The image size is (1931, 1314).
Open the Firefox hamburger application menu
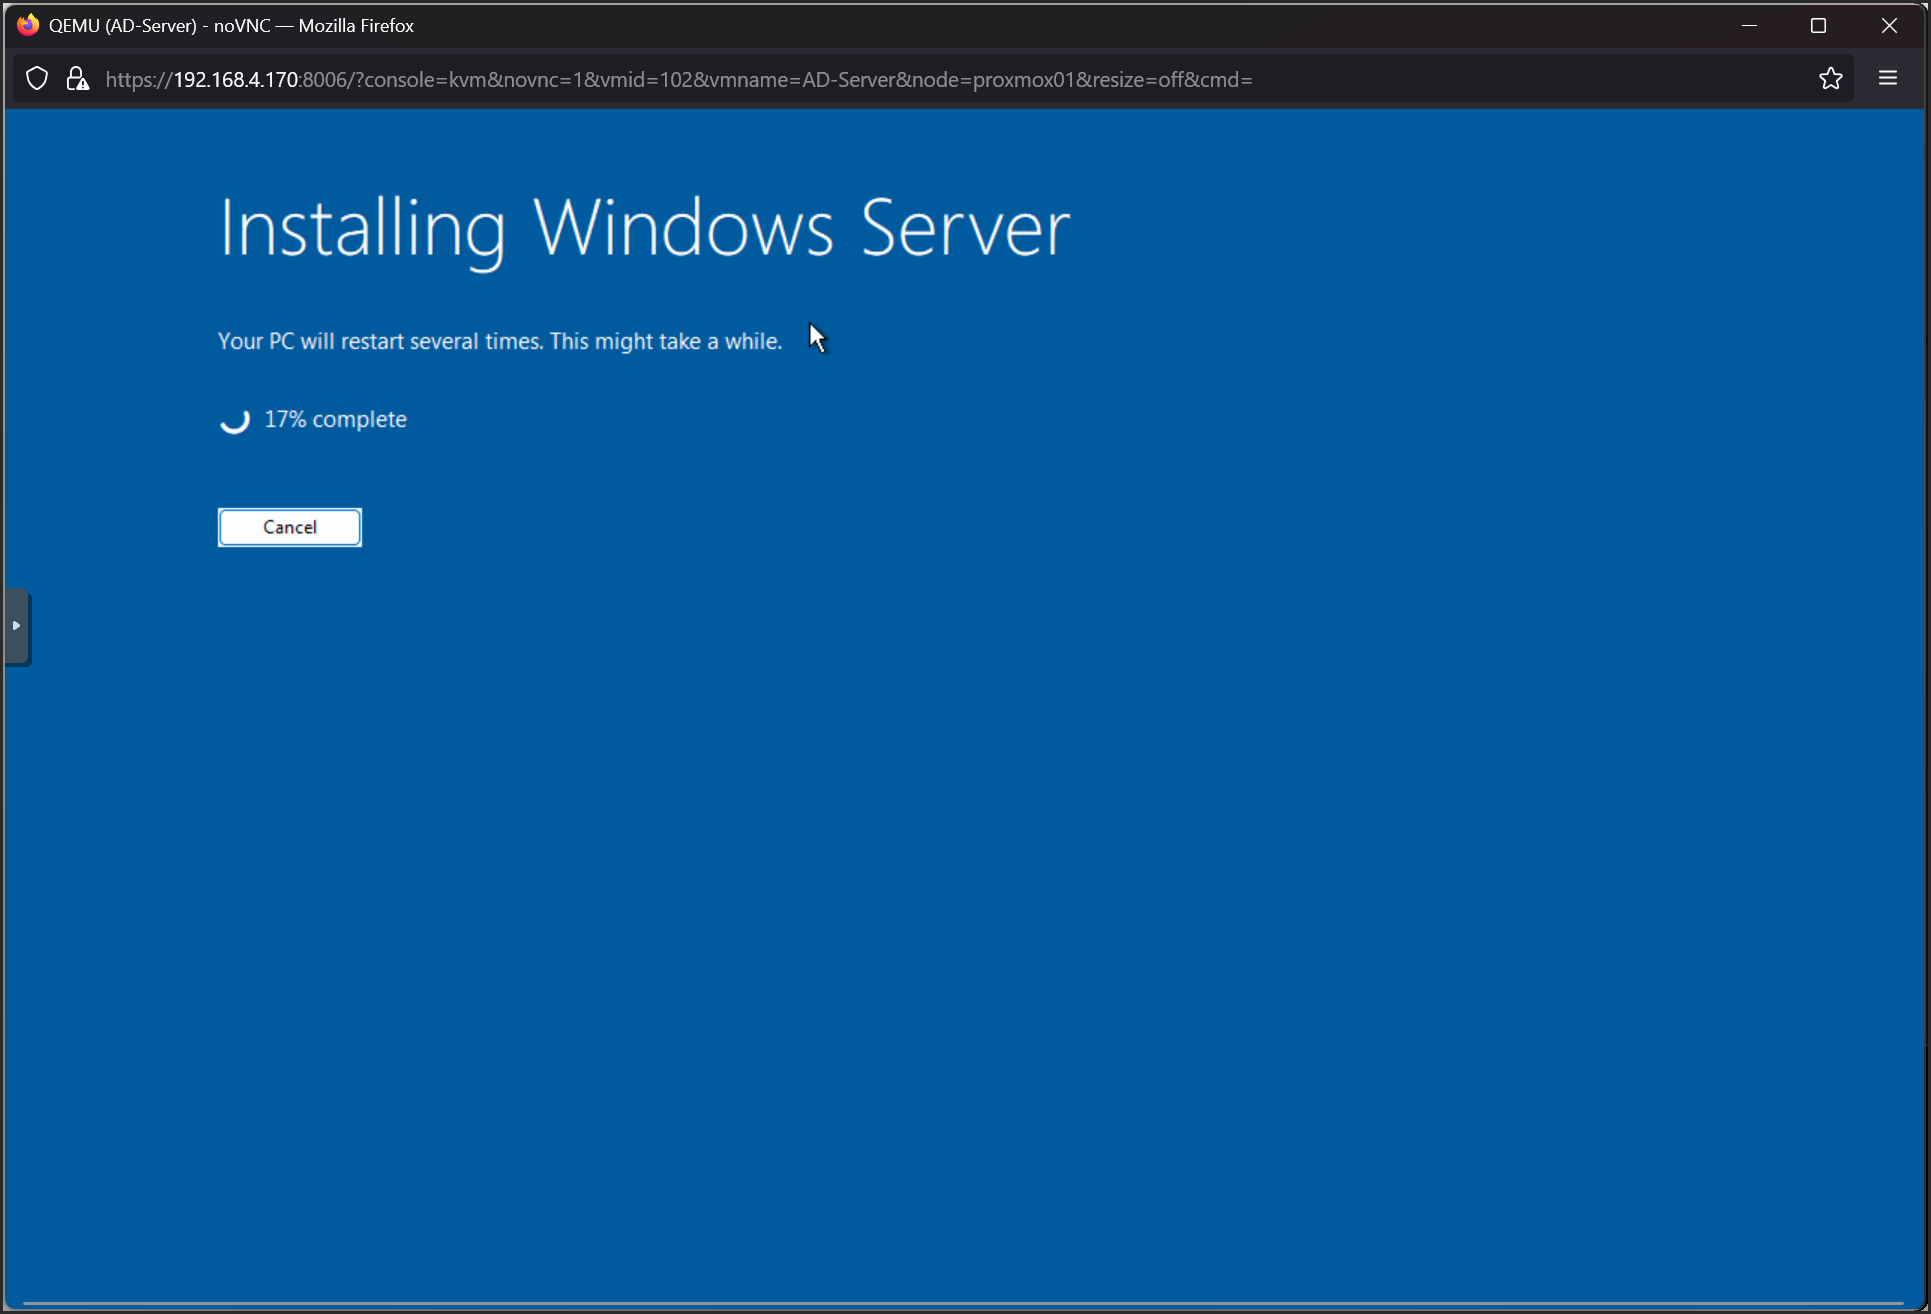click(x=1887, y=79)
